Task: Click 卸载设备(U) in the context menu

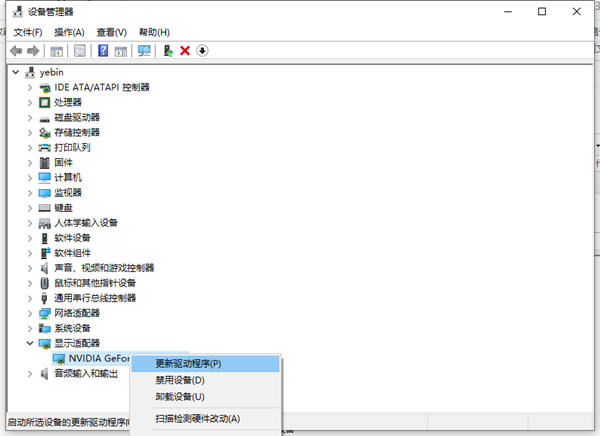Action: (x=180, y=397)
